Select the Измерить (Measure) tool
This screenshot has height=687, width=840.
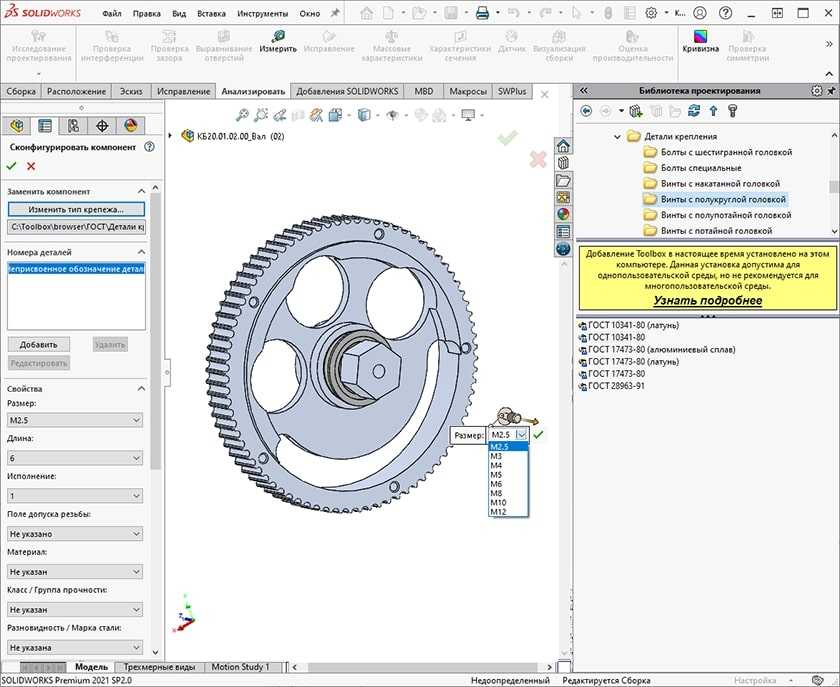point(278,42)
